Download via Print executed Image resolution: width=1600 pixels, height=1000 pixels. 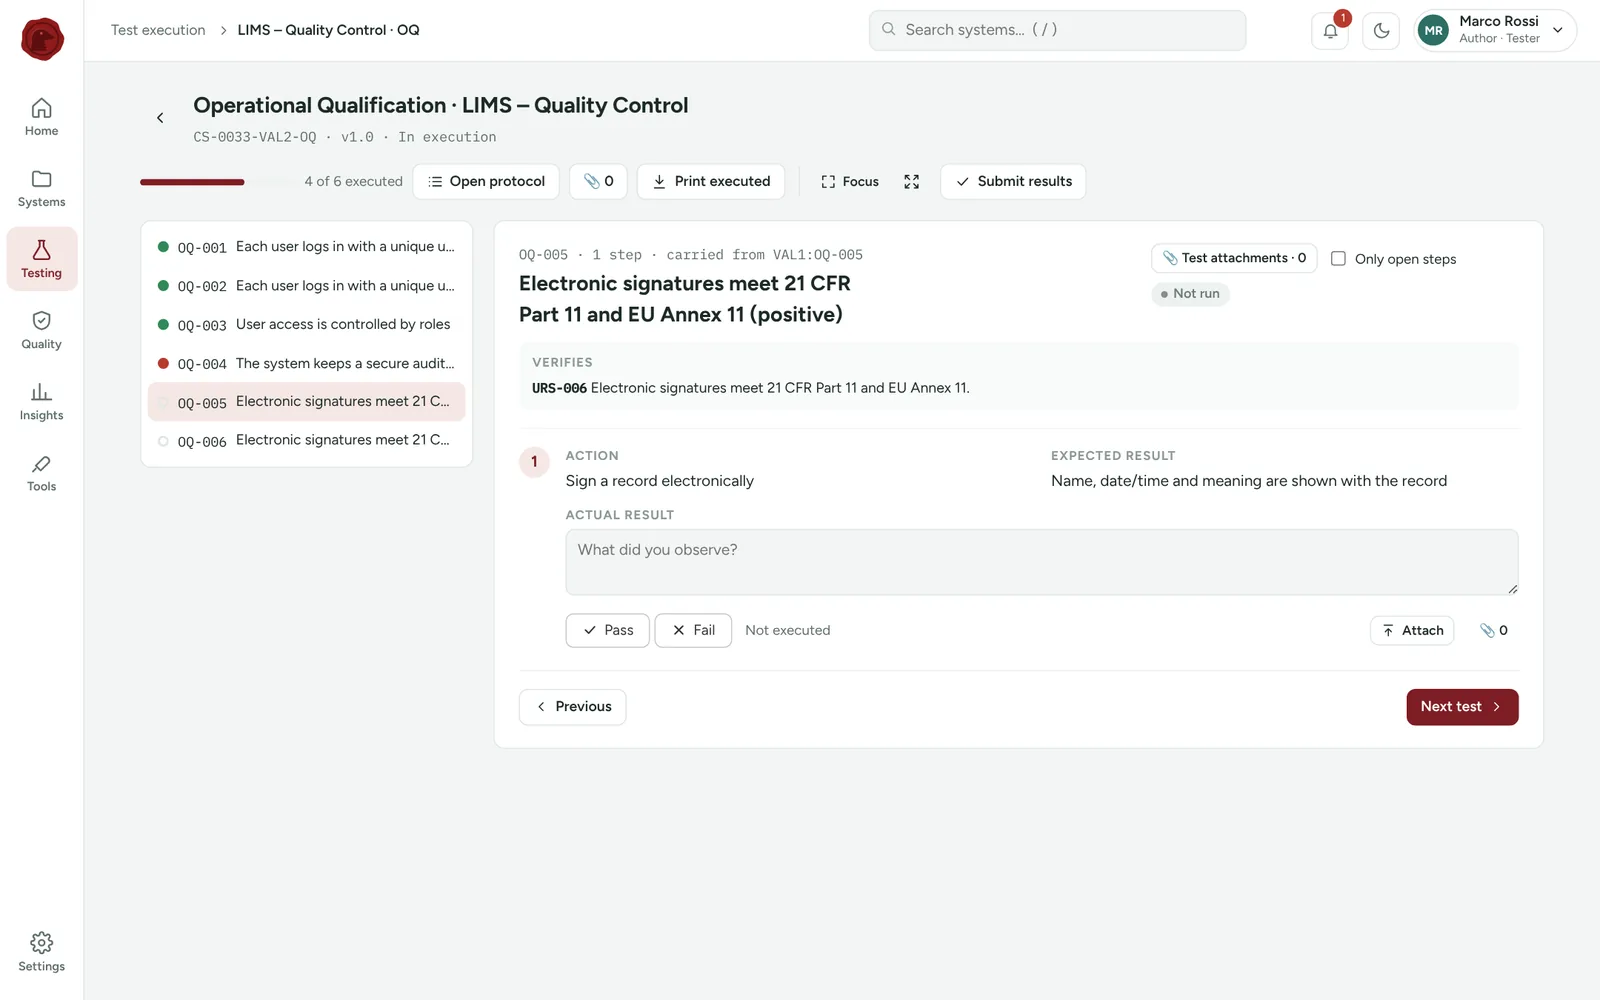711,181
